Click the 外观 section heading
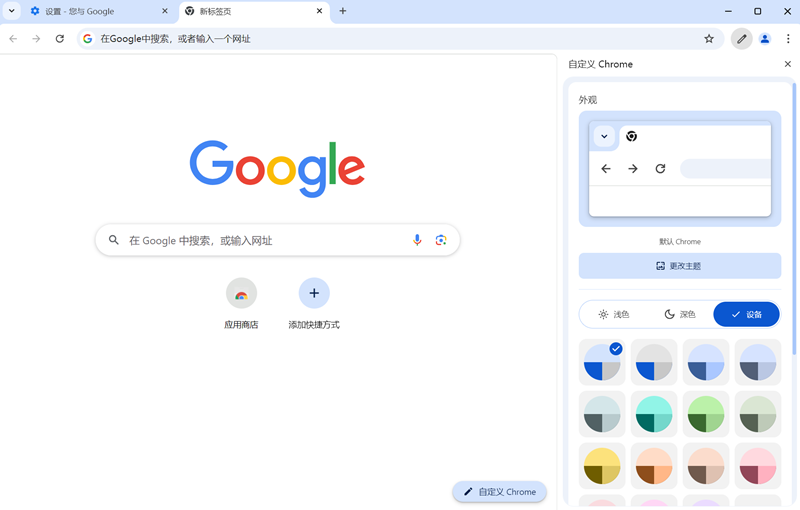 point(588,100)
